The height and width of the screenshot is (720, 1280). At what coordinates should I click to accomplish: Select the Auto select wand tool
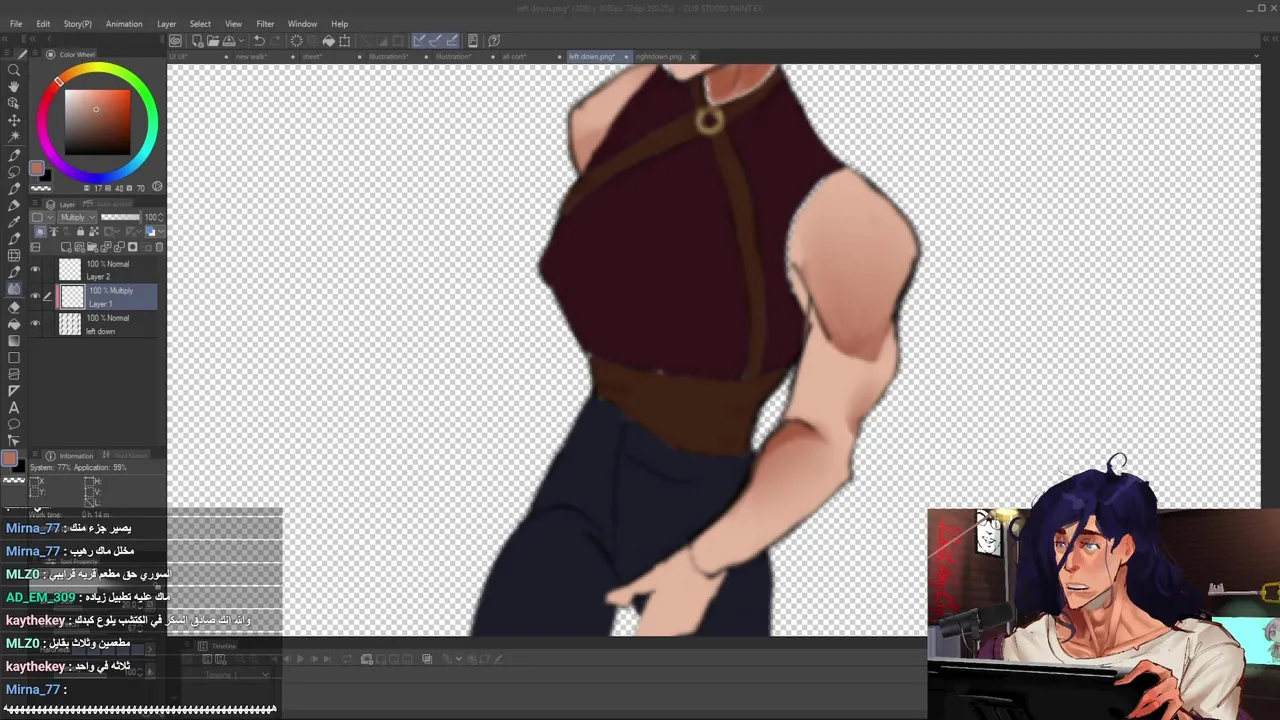point(14,136)
